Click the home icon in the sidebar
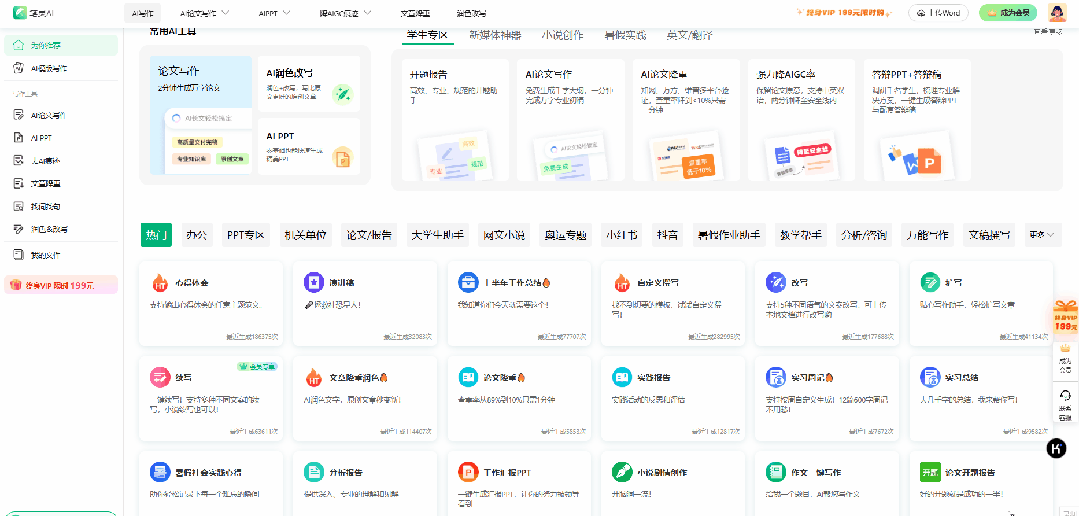Screen dimensions: 1079x516 (19, 45)
